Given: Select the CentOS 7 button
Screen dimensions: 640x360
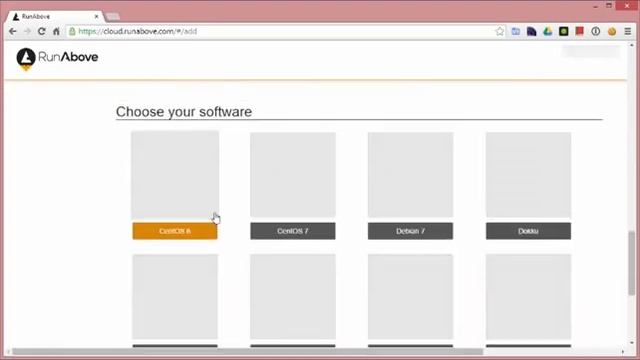Looking at the screenshot, I should [293, 231].
